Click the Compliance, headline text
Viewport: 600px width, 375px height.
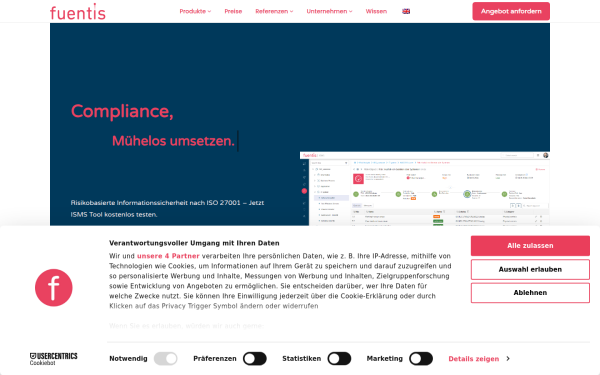122,111
